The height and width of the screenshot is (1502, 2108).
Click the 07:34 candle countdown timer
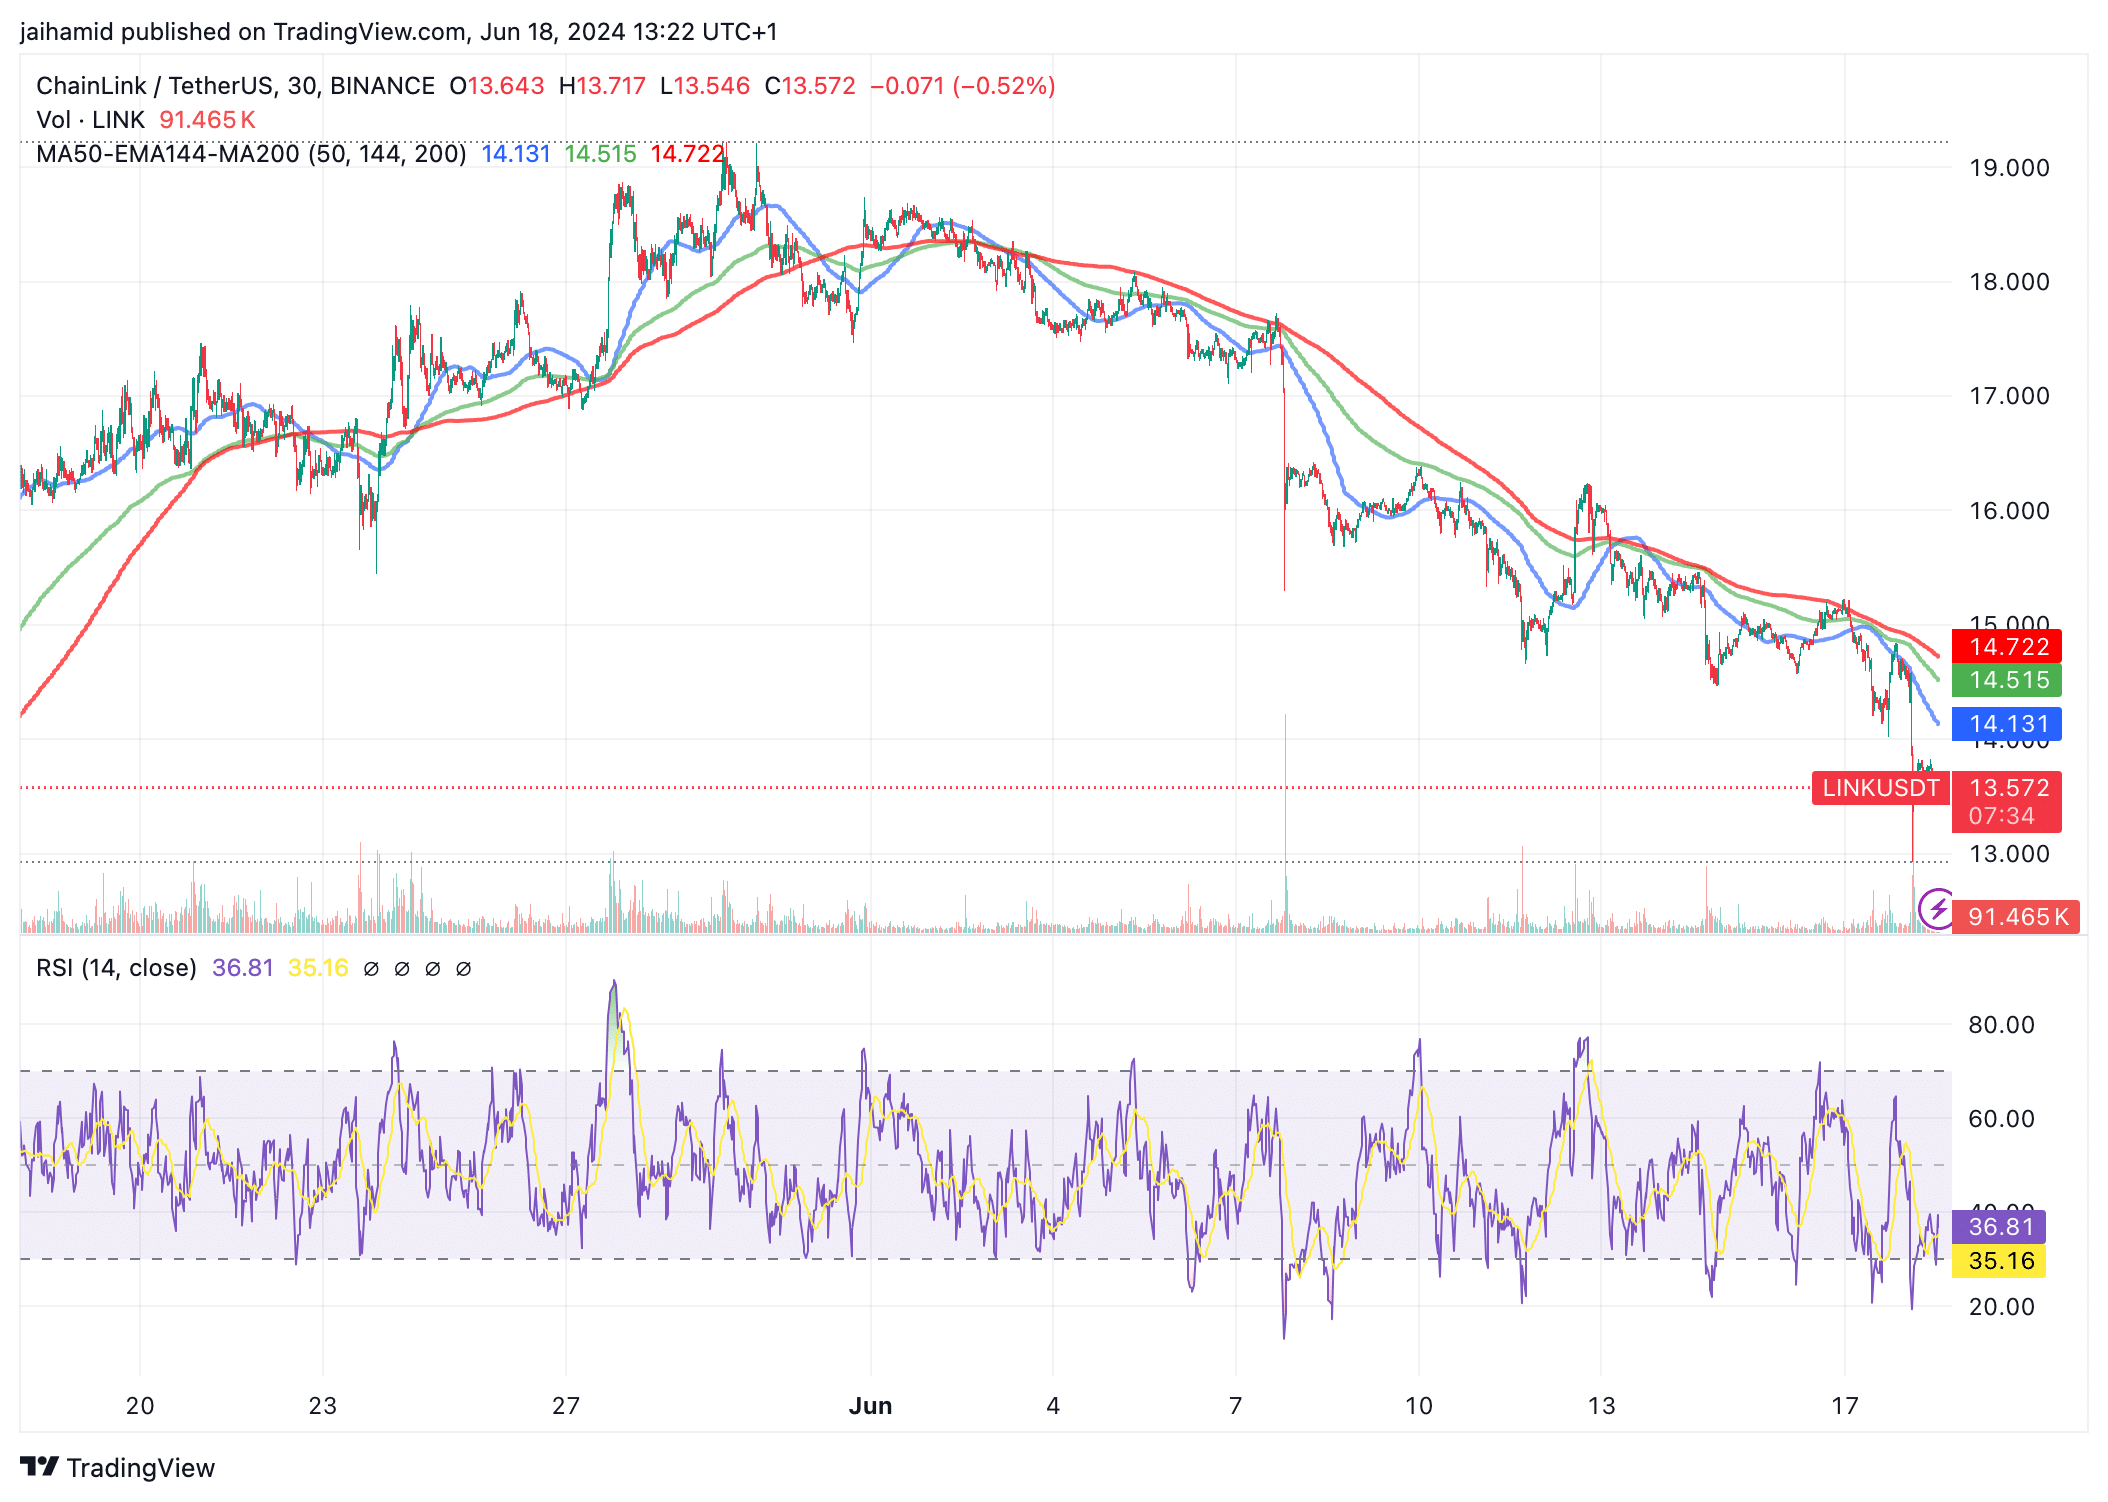(x=2002, y=816)
